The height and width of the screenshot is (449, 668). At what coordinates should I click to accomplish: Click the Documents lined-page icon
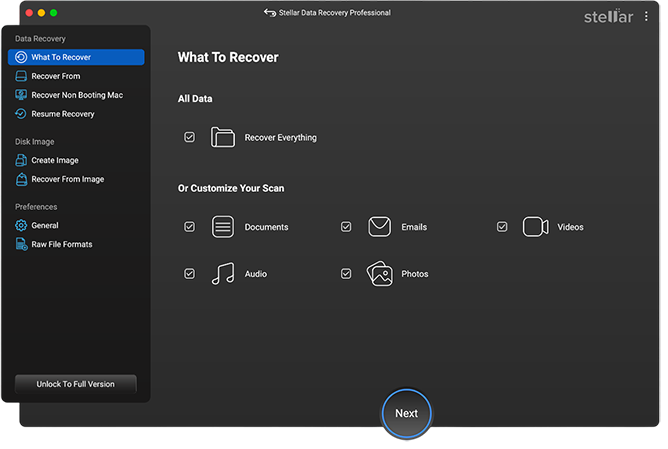(223, 227)
